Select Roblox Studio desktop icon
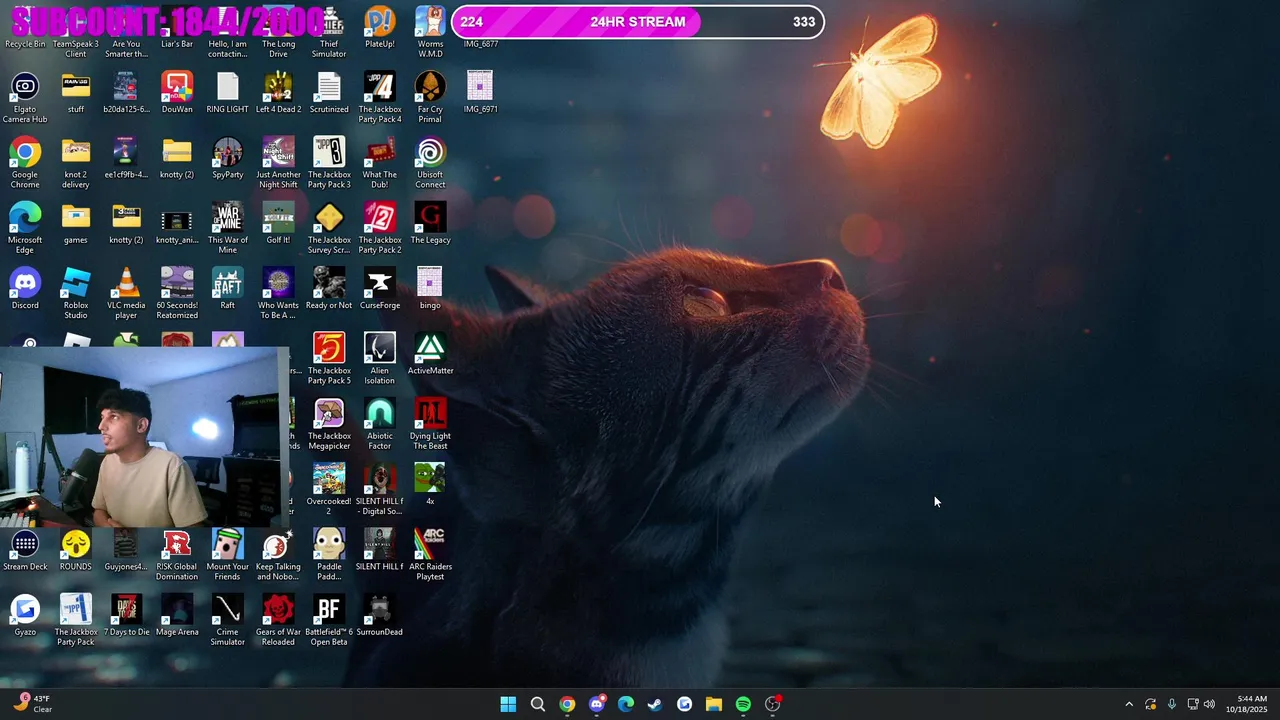 point(76,293)
